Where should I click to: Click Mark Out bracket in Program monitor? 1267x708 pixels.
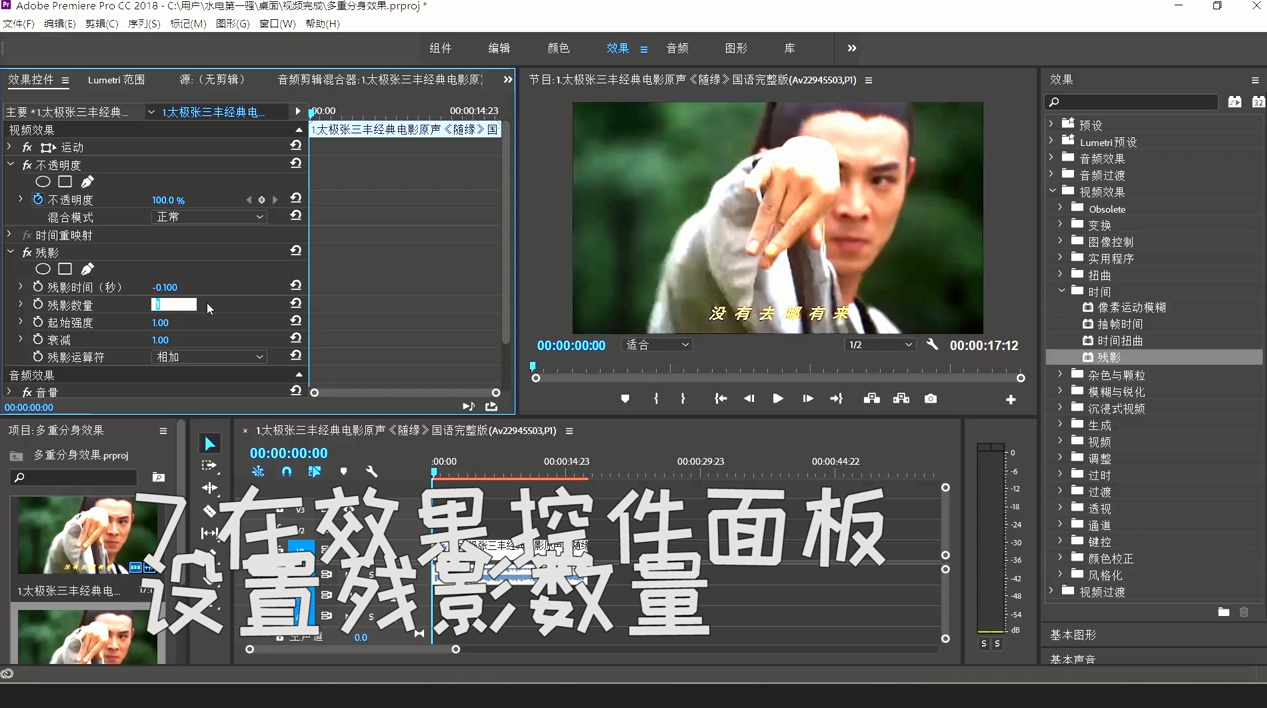(x=683, y=398)
